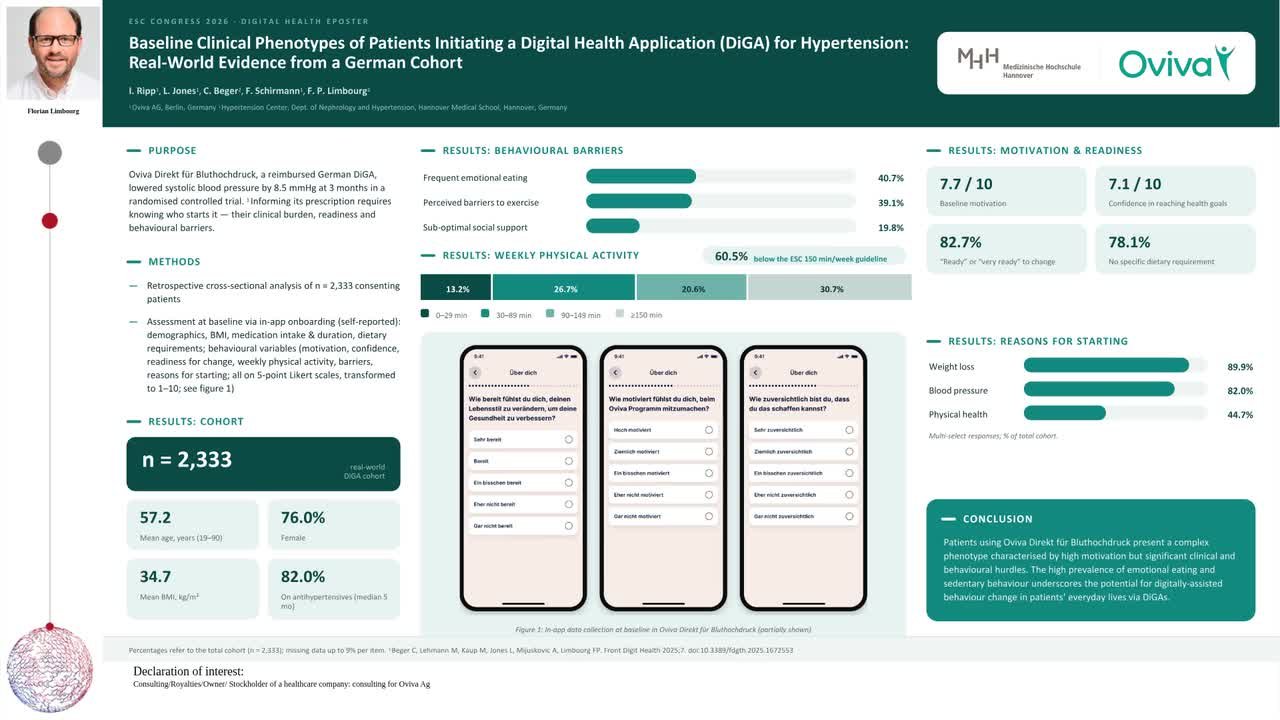Click the antihypertensives 82.0% card

tap(334, 589)
